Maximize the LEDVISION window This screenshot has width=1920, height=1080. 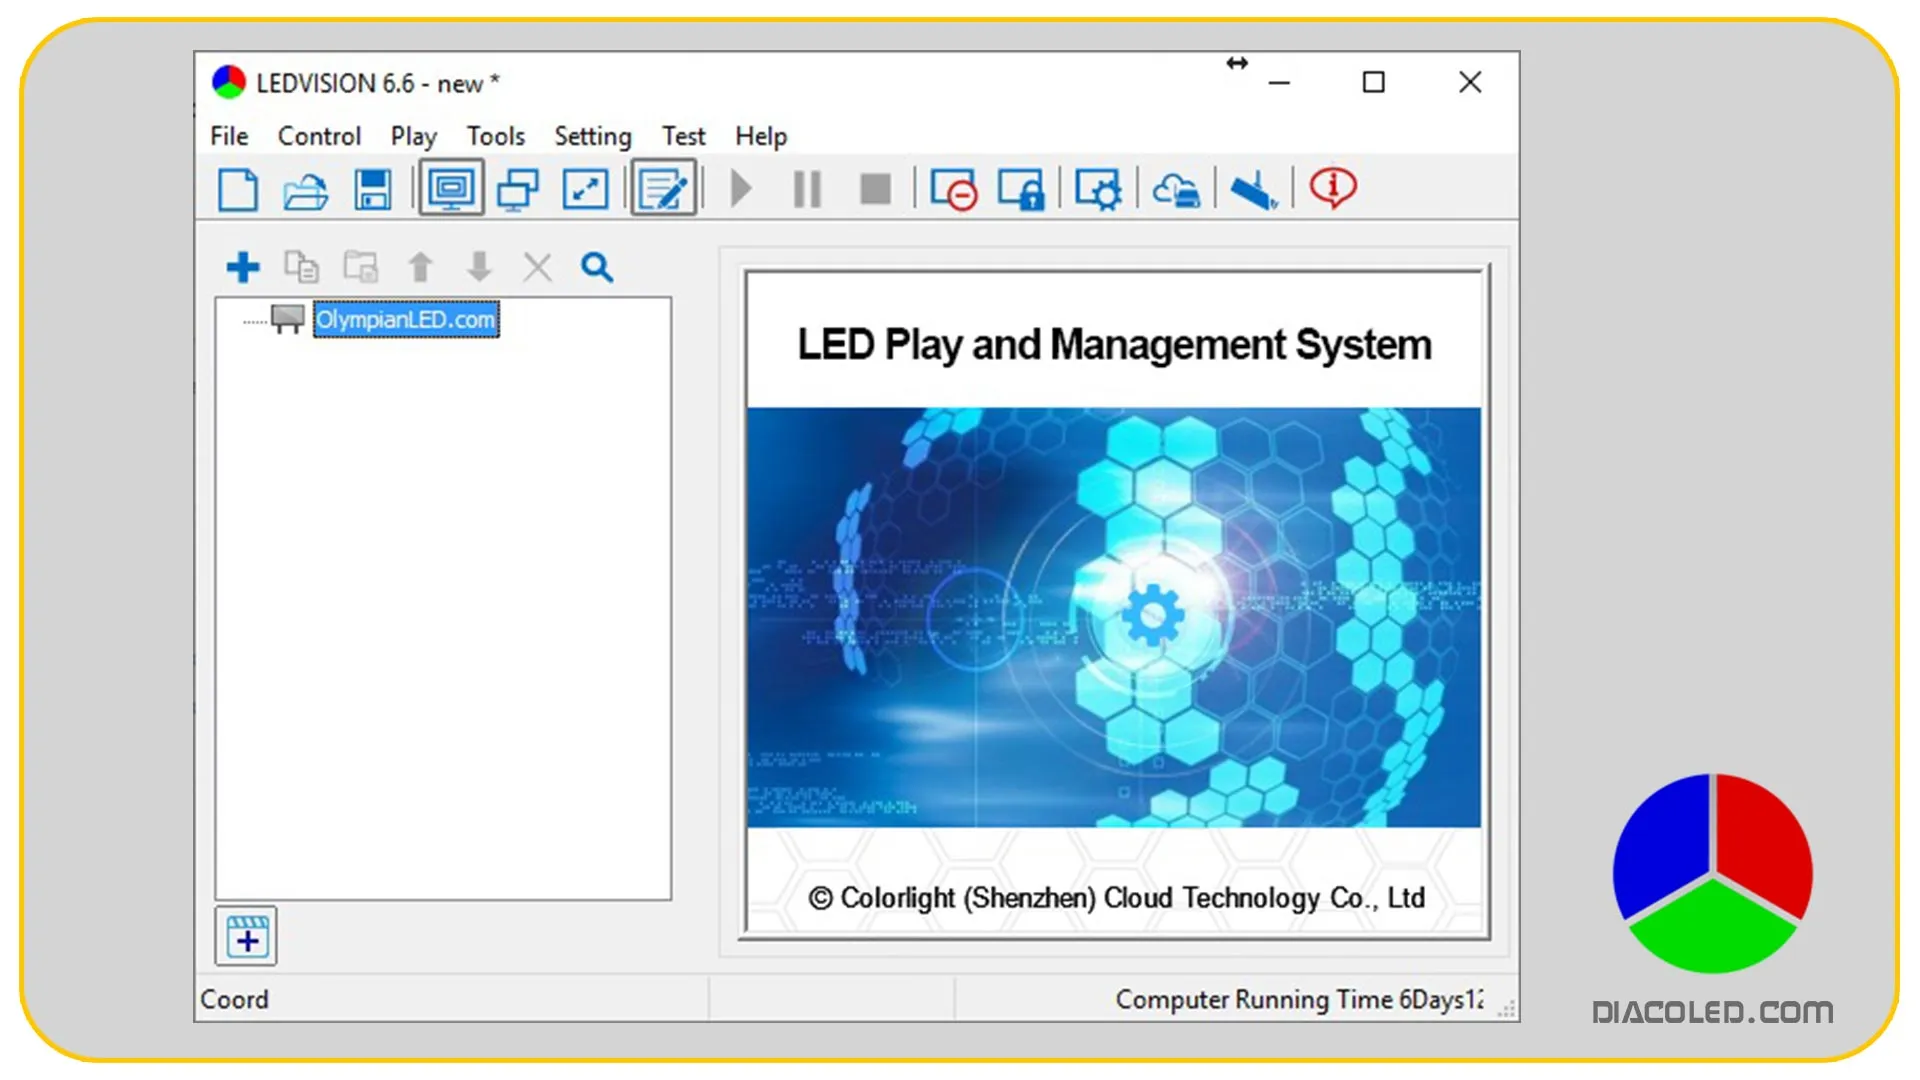(1374, 83)
